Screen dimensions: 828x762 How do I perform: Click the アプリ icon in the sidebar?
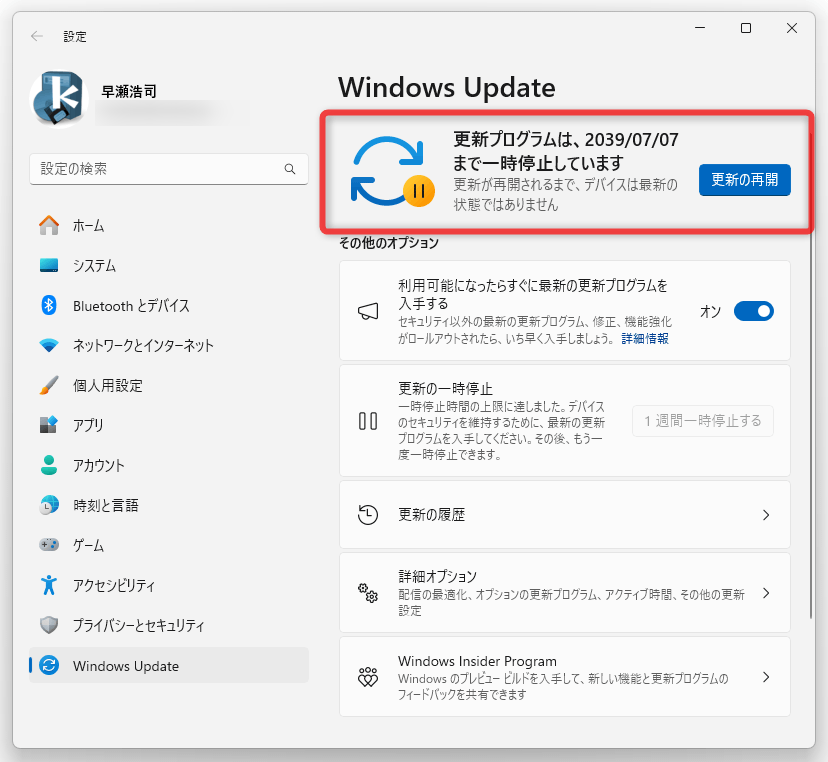click(49, 425)
